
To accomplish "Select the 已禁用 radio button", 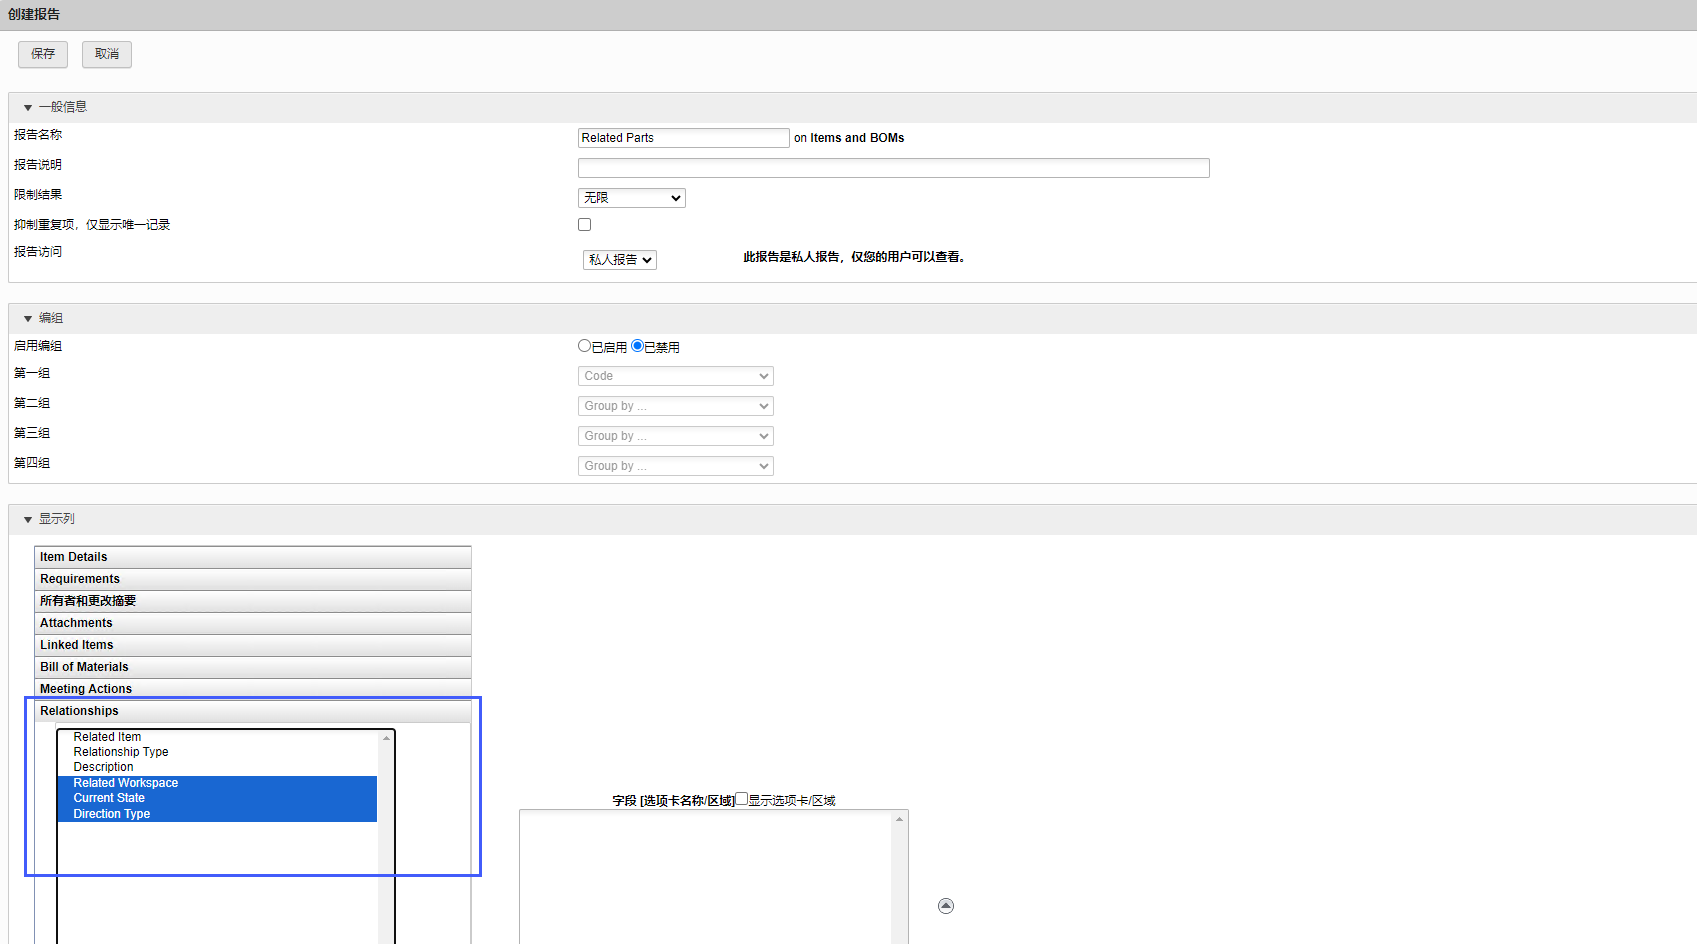I will [637, 346].
